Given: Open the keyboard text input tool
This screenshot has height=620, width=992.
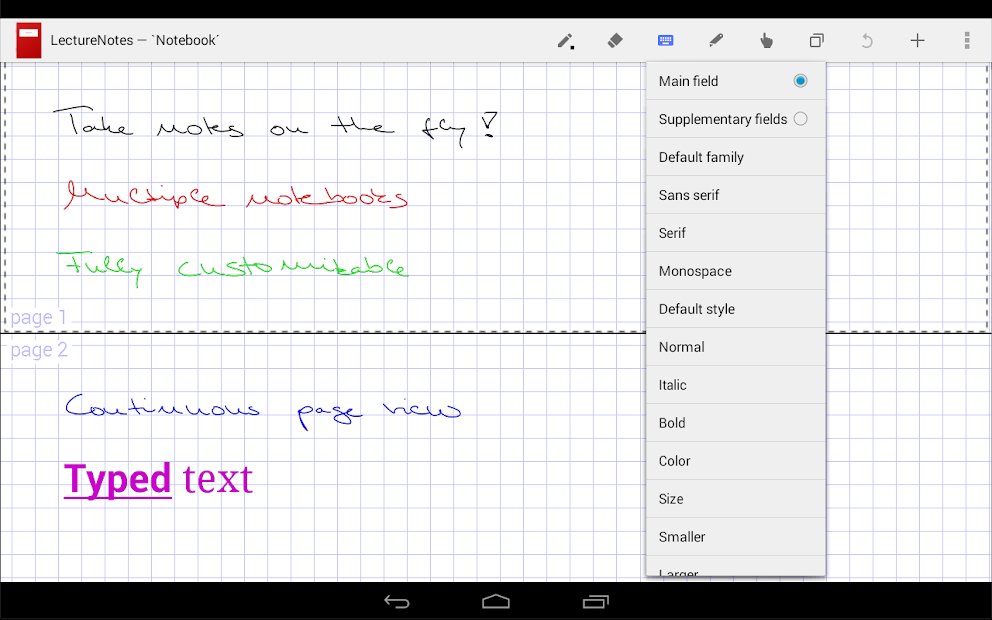Looking at the screenshot, I should point(665,40).
